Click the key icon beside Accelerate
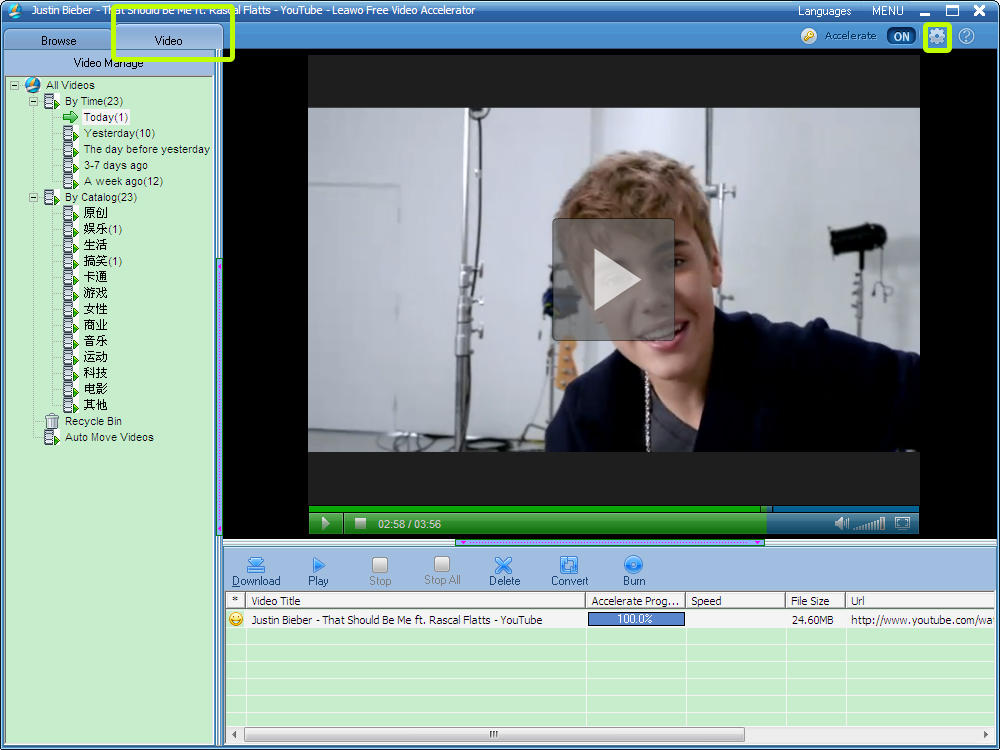Screen dimensions: 1000x750 pos(809,36)
